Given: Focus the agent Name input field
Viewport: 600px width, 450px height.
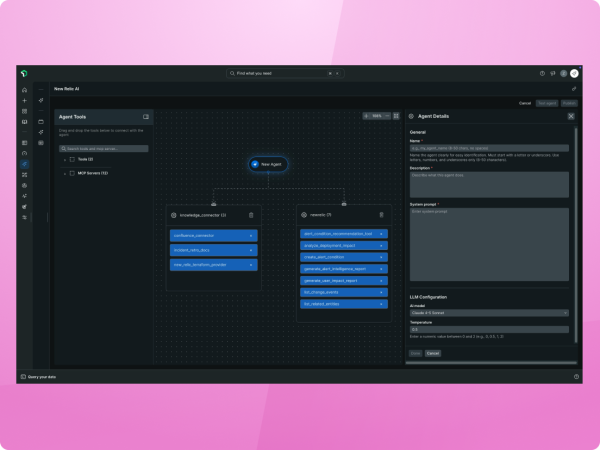Looking at the screenshot, I should click(488, 148).
